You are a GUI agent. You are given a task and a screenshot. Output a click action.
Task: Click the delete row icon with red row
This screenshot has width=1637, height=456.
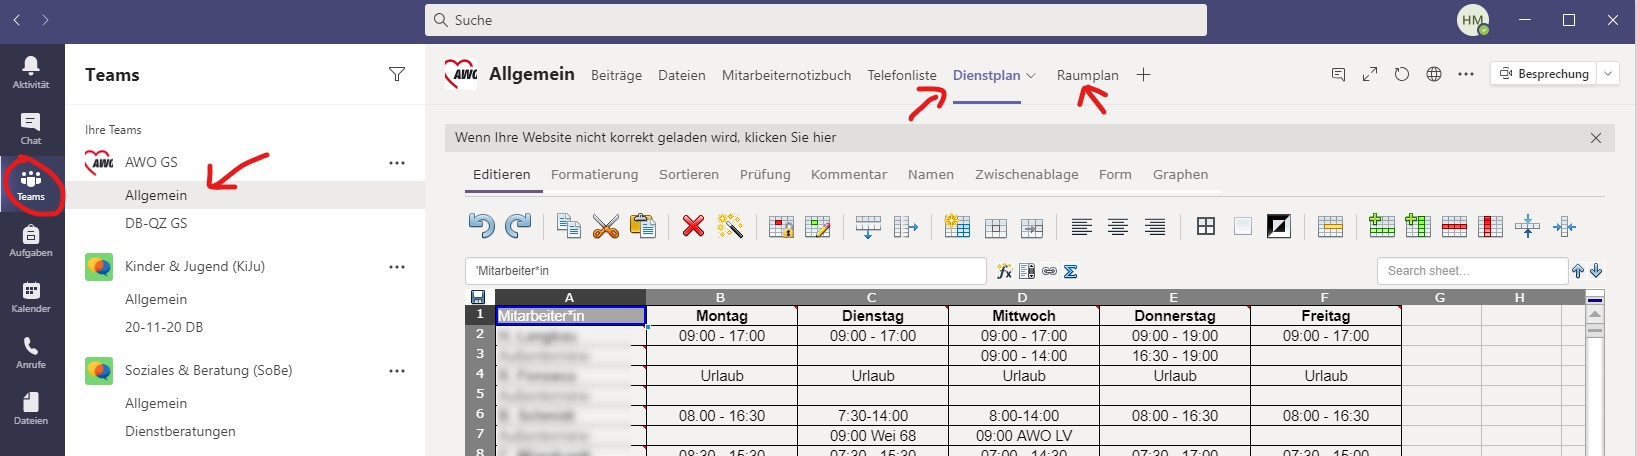[x=1454, y=227]
